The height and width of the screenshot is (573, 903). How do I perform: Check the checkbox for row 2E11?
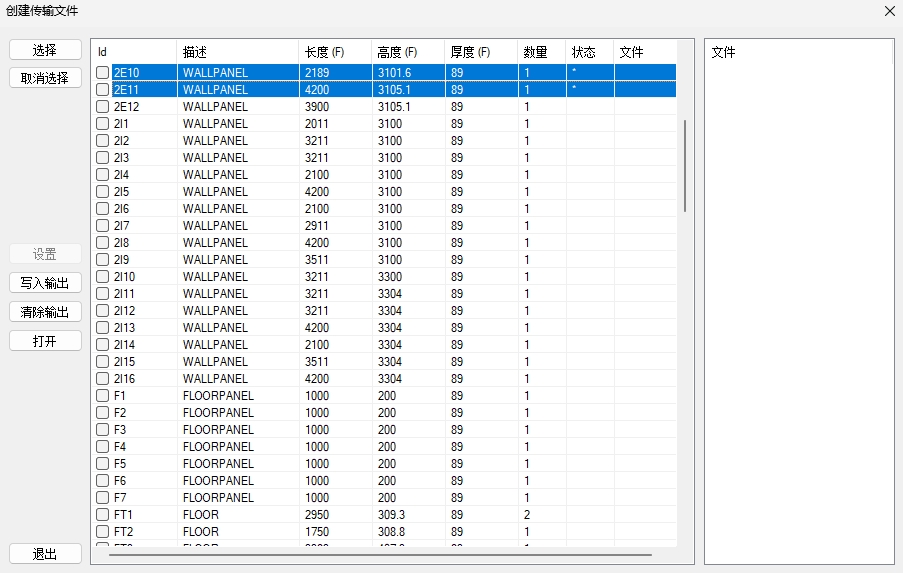click(103, 90)
